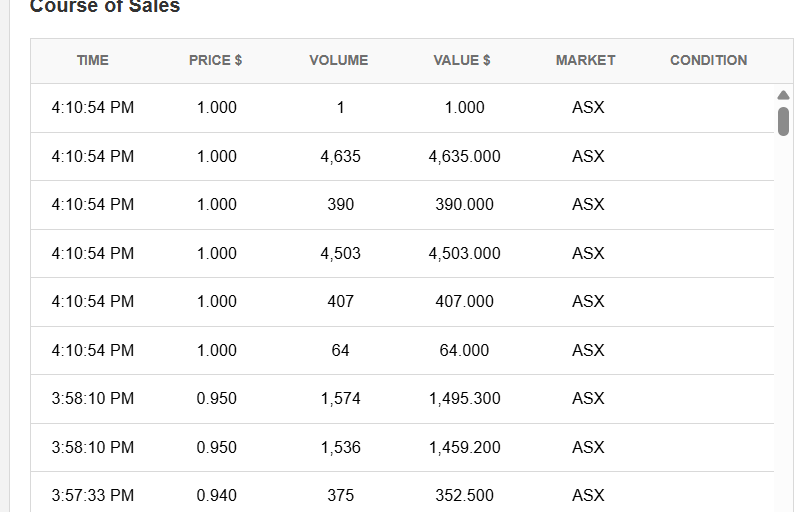This screenshot has height=512, width=800.
Task: Click the PRICE $ column header
Action: (x=215, y=60)
